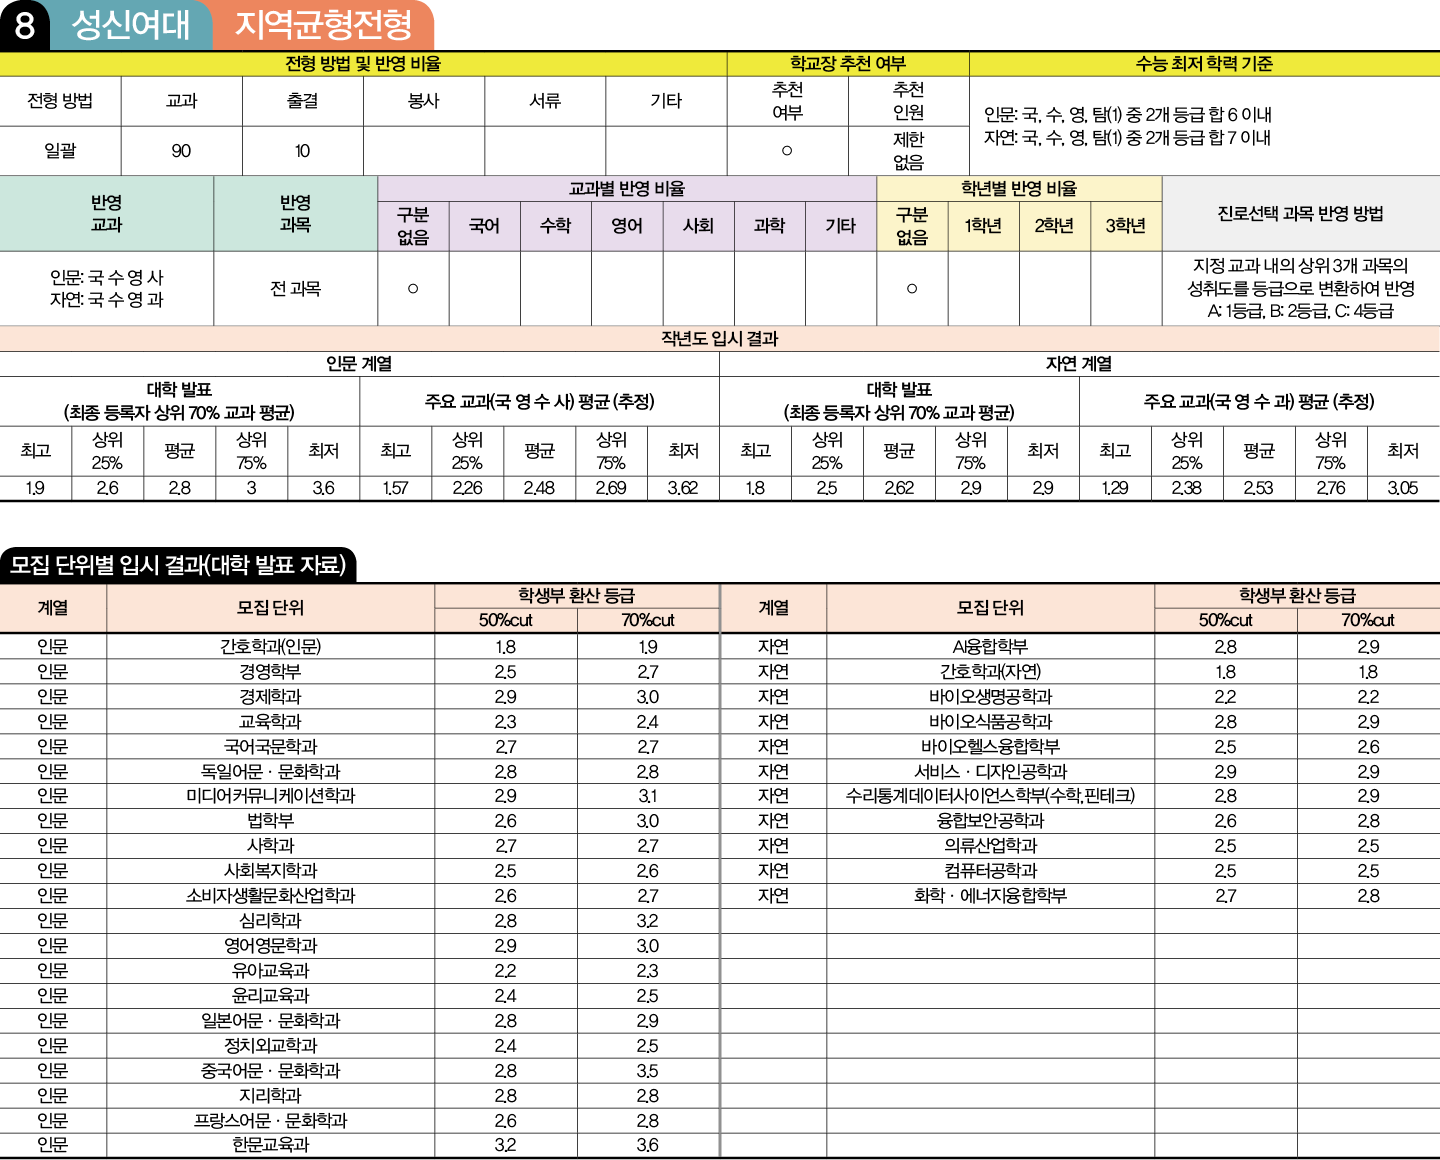This screenshot has width=1440, height=1160.
Task: Select 인문 주요 교과 평균 2.48
Action: click(x=539, y=488)
